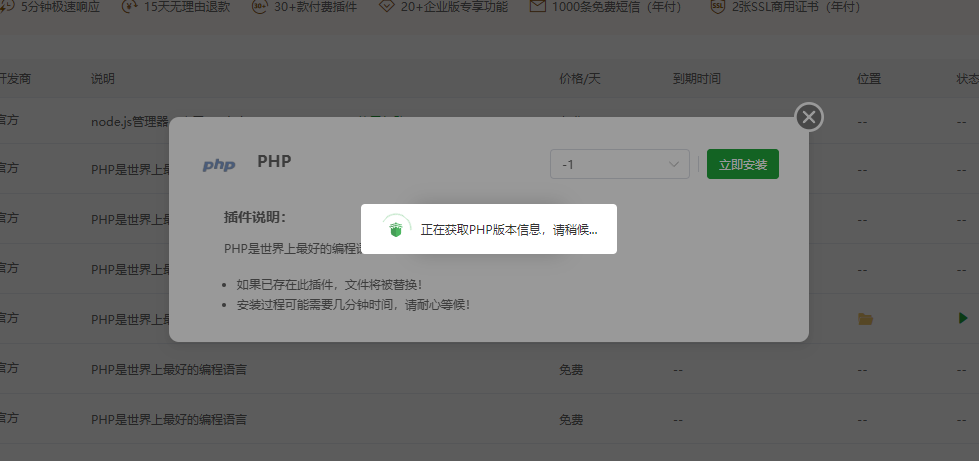This screenshot has height=461, width=979.
Task: Click the 15天无理由退款 text
Action: click(x=187, y=7)
